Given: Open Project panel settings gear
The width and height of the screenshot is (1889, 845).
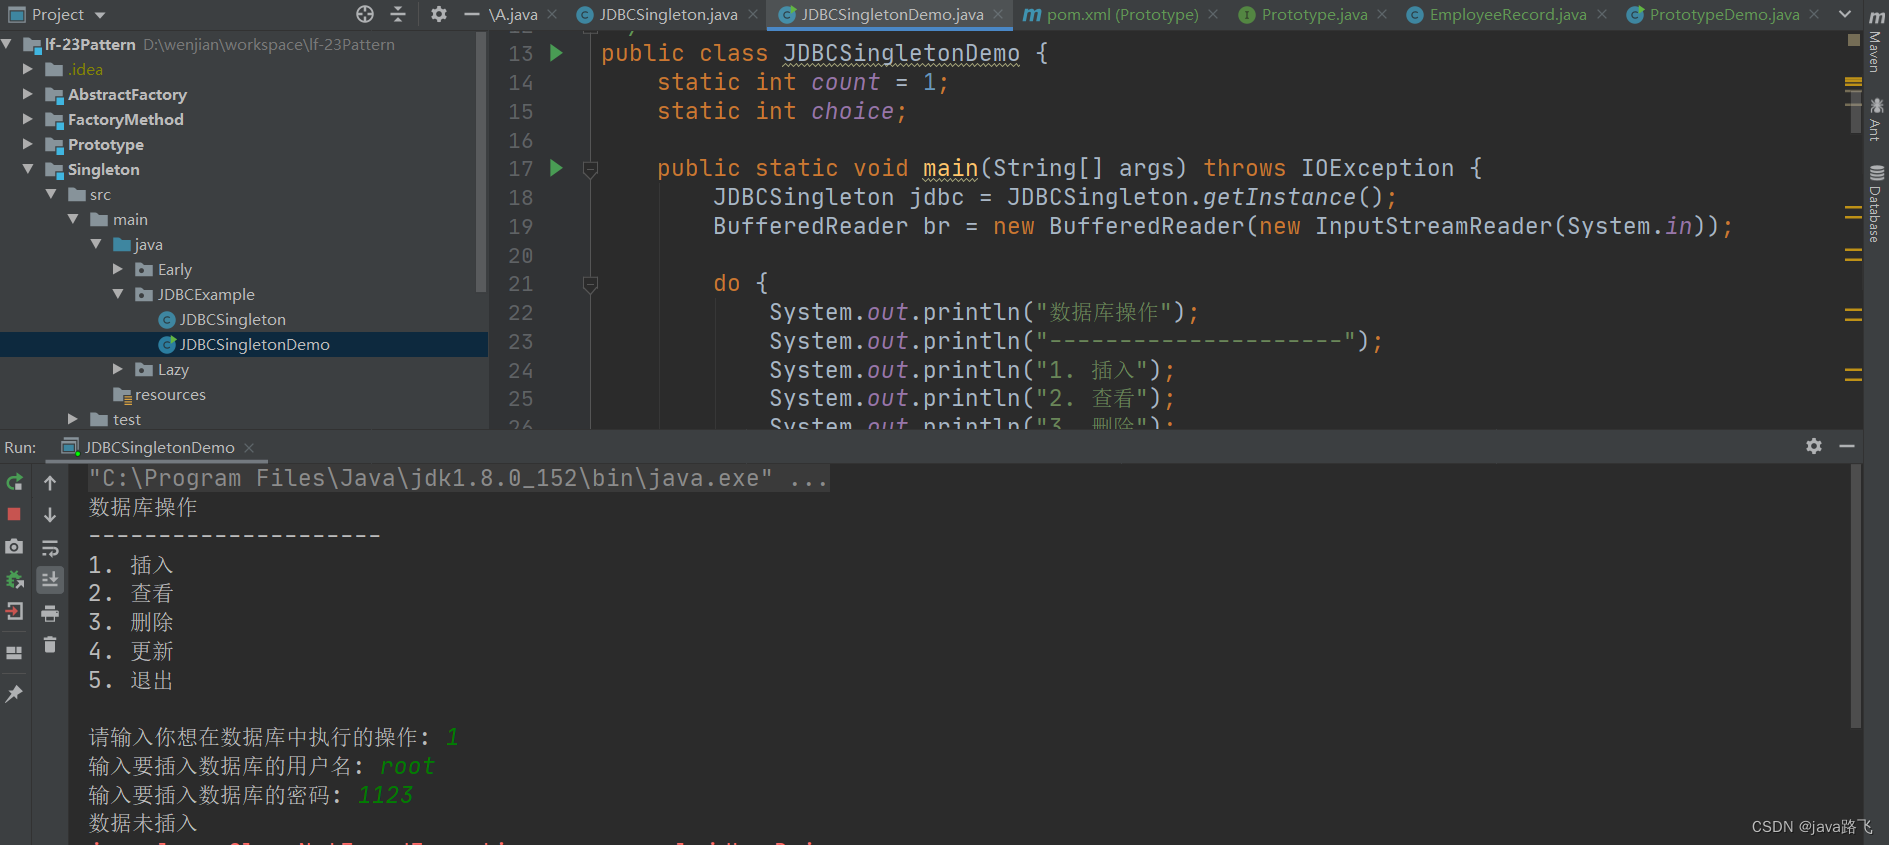Looking at the screenshot, I should click(x=438, y=14).
